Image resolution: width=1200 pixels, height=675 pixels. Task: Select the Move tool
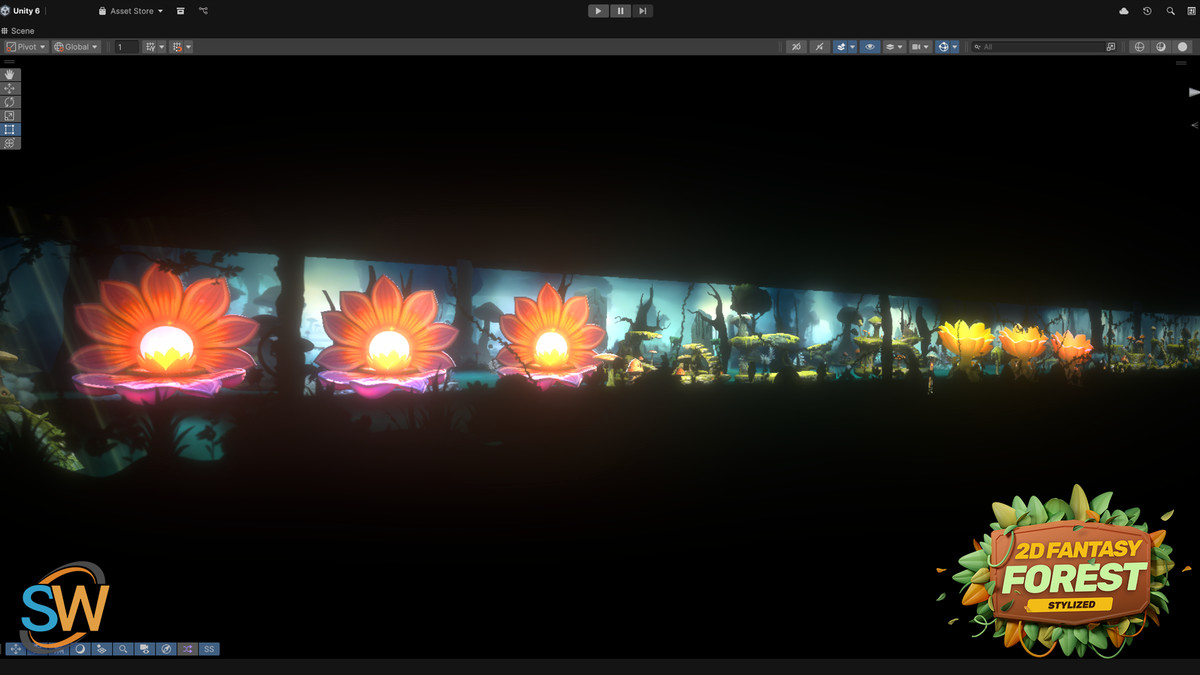(10, 88)
